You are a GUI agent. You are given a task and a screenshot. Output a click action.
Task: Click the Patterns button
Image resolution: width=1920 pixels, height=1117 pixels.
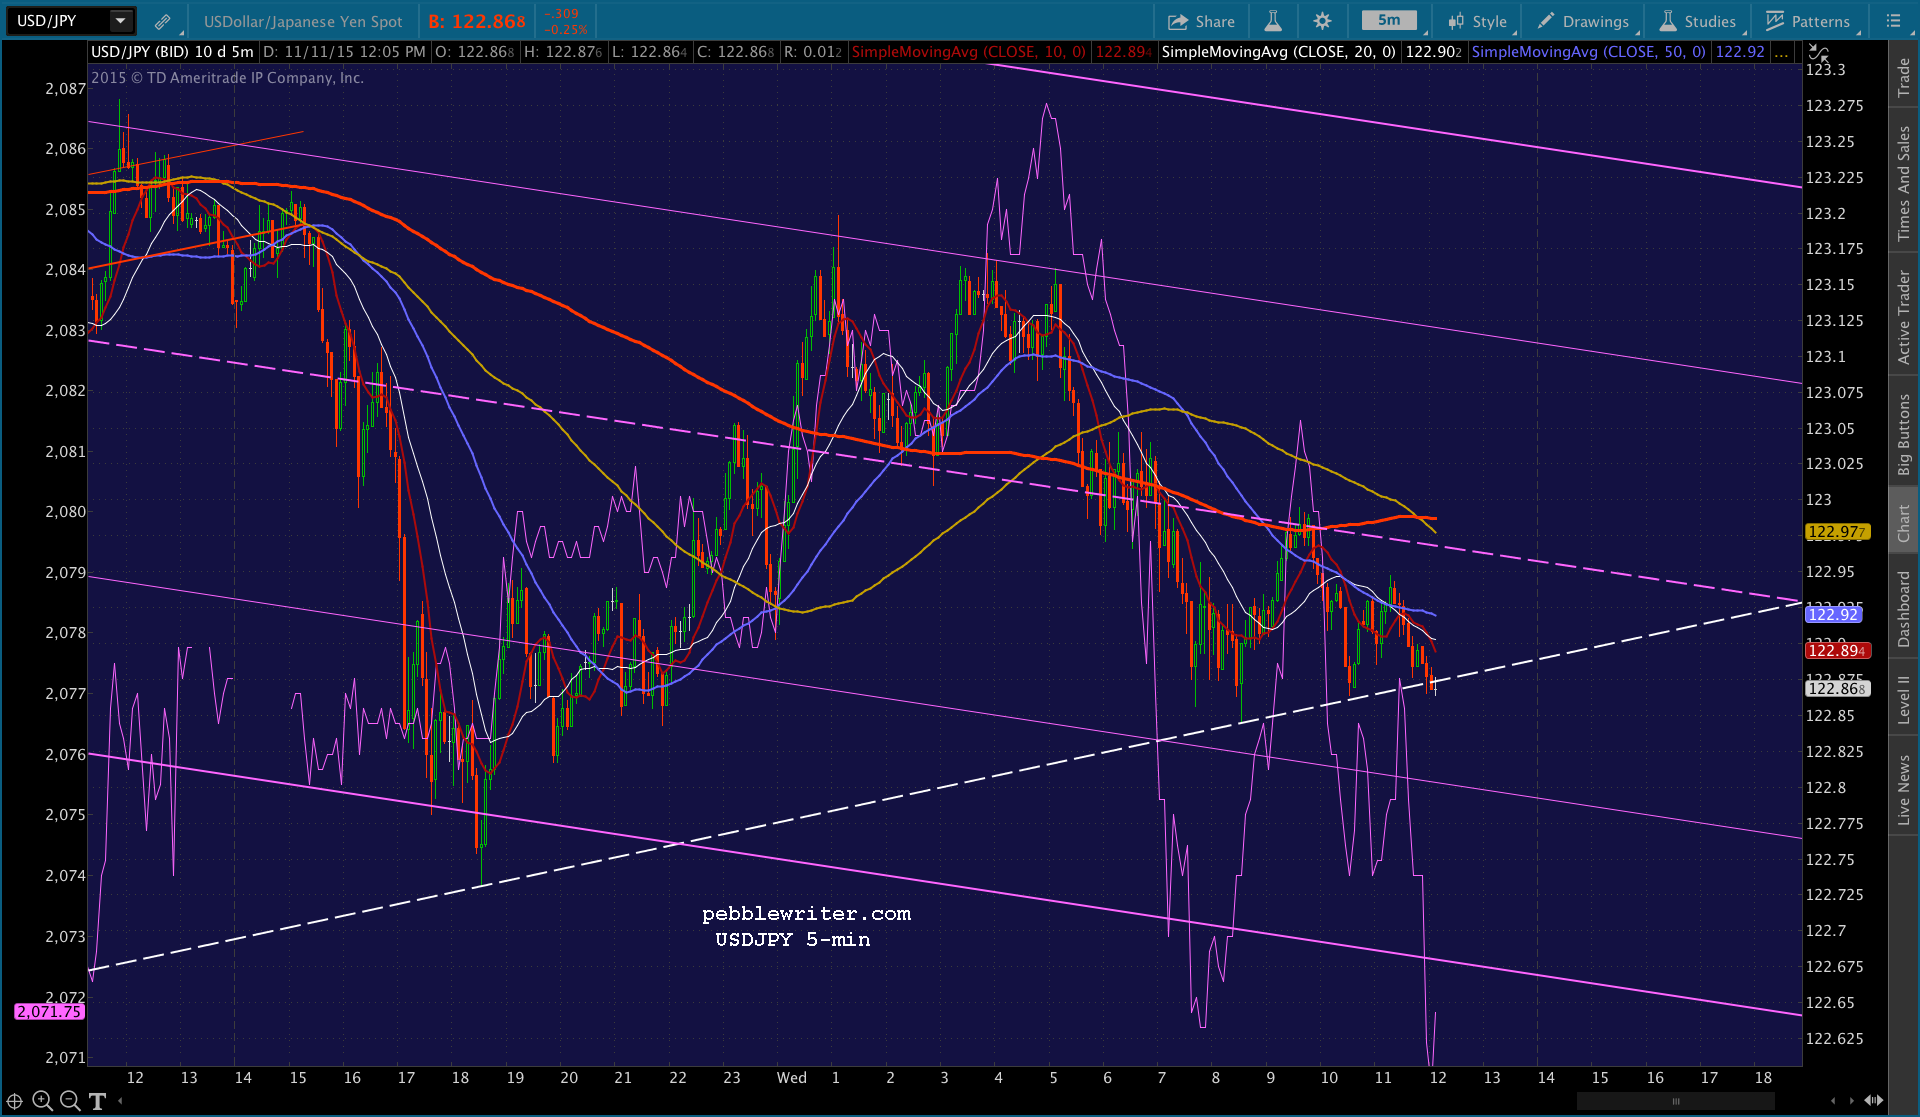tap(1808, 21)
